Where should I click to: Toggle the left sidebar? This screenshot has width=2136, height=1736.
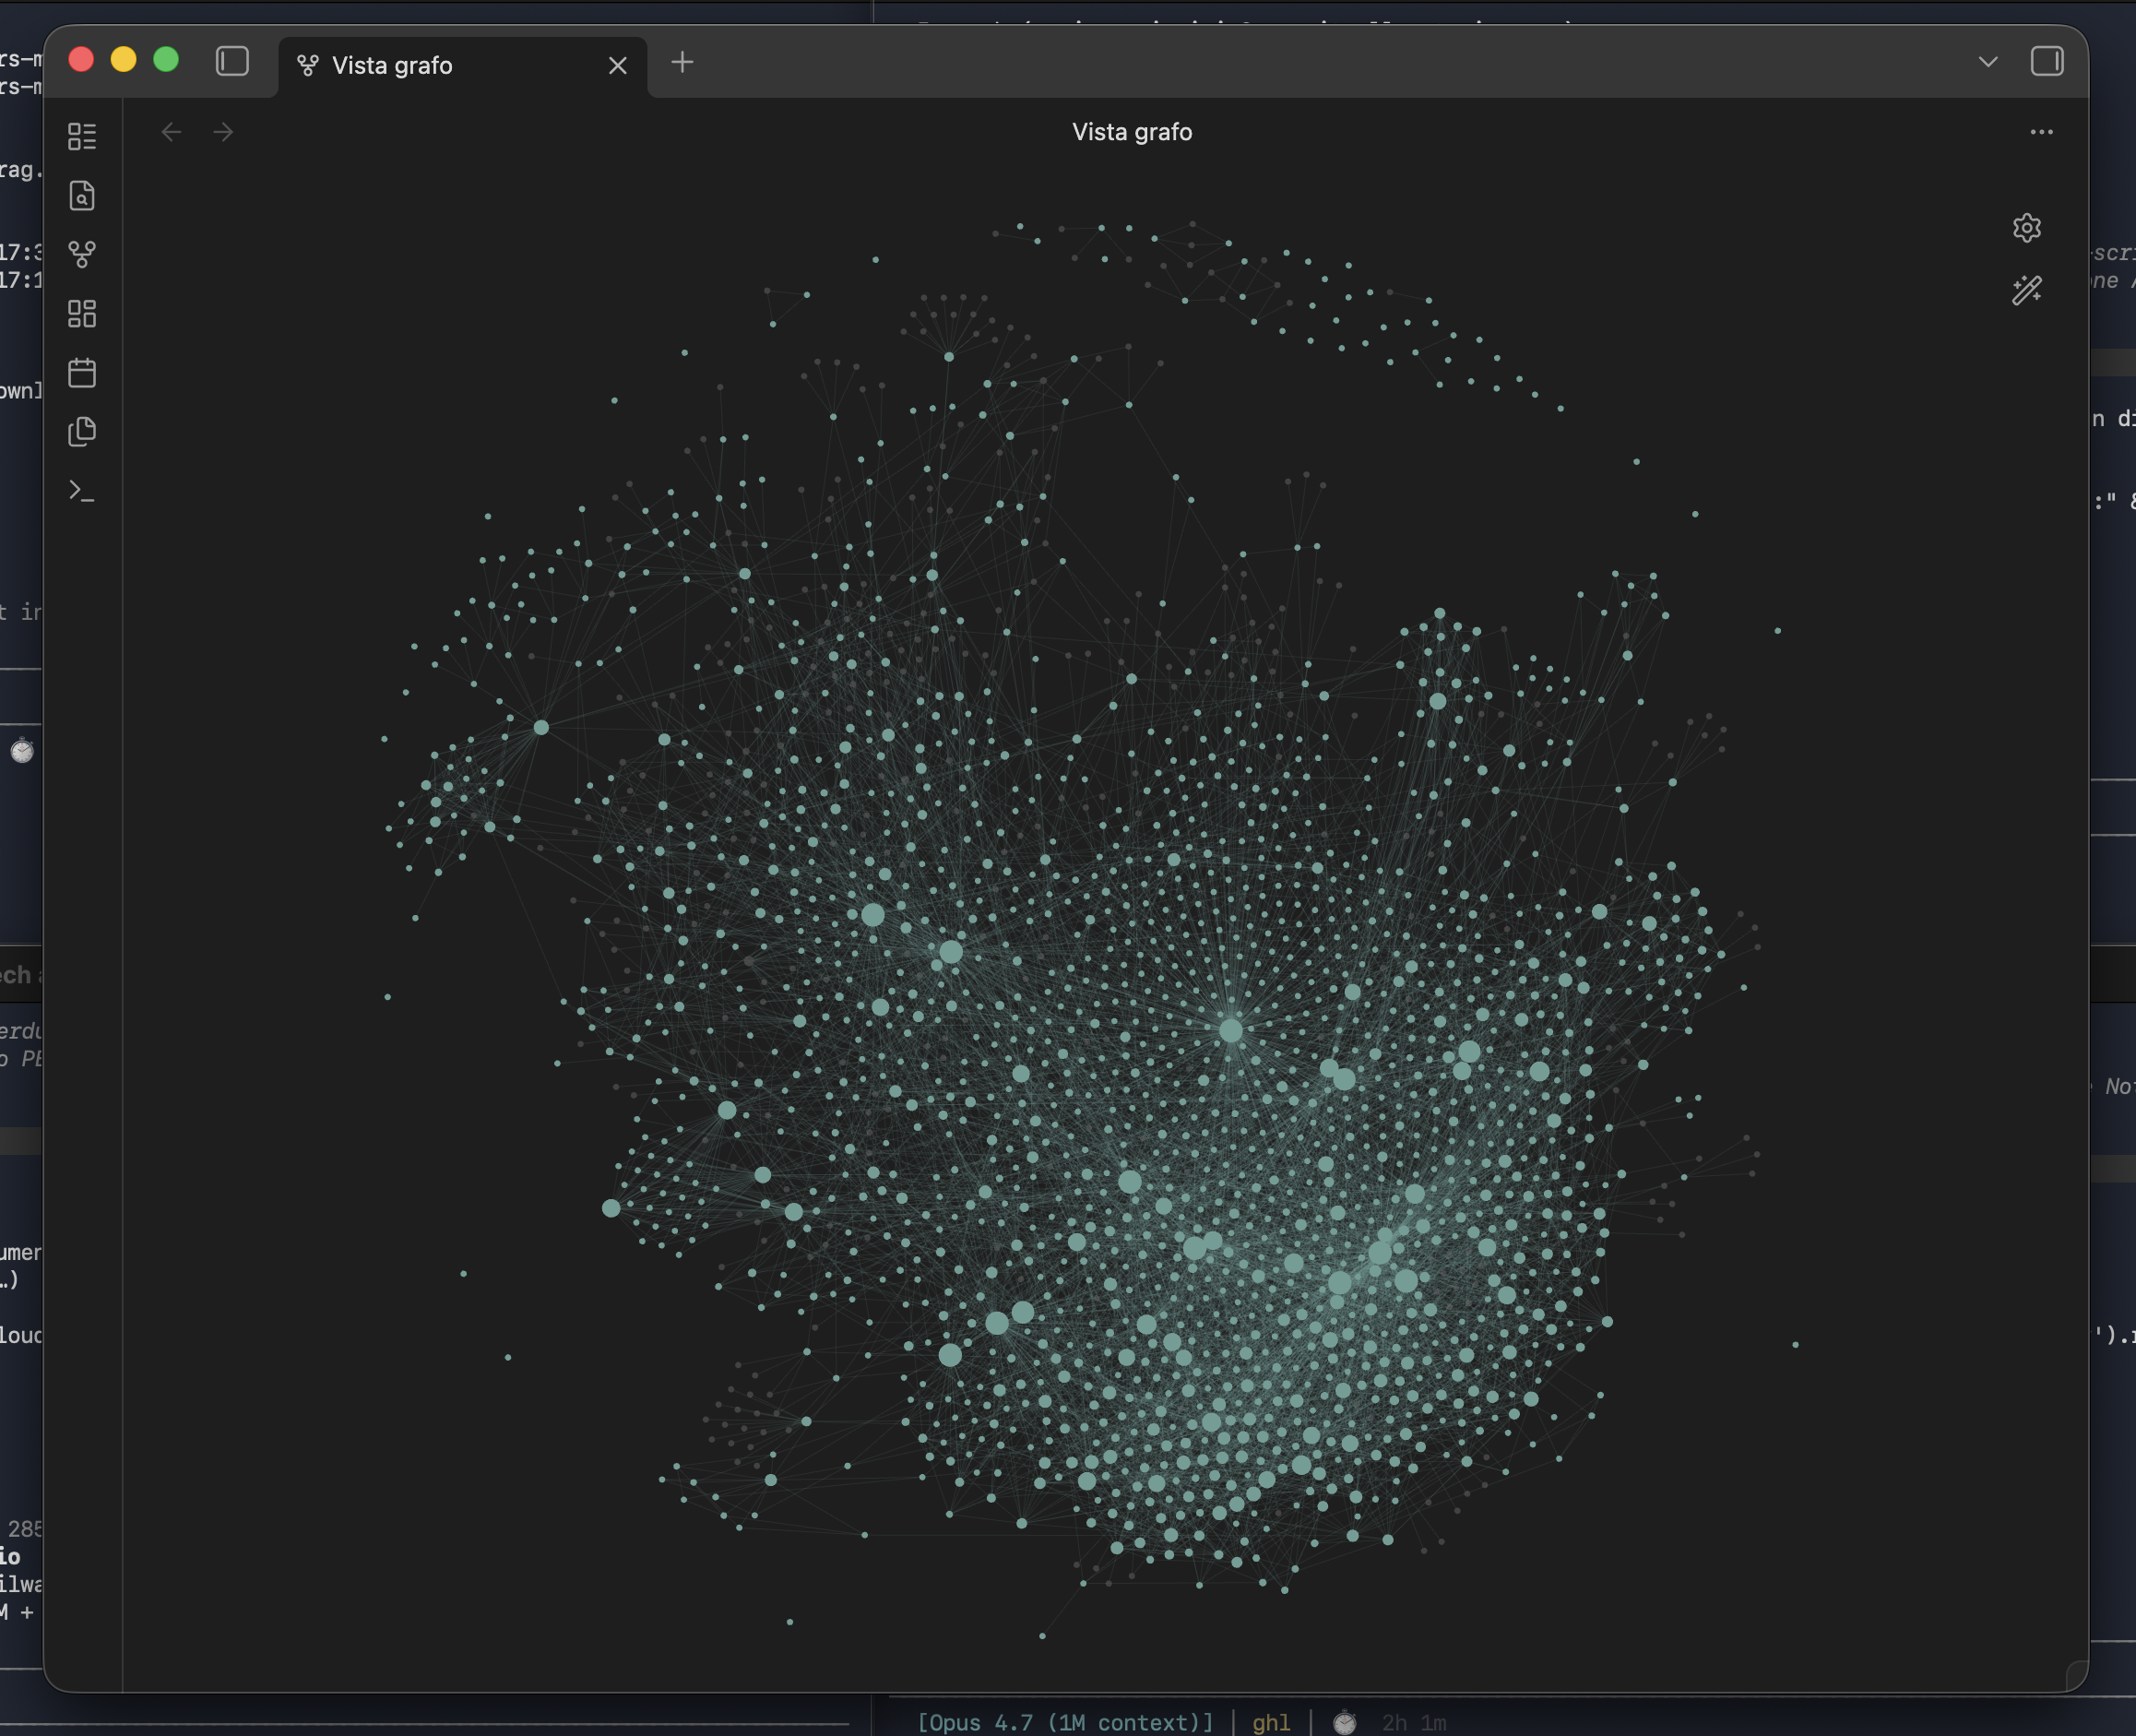click(x=232, y=61)
